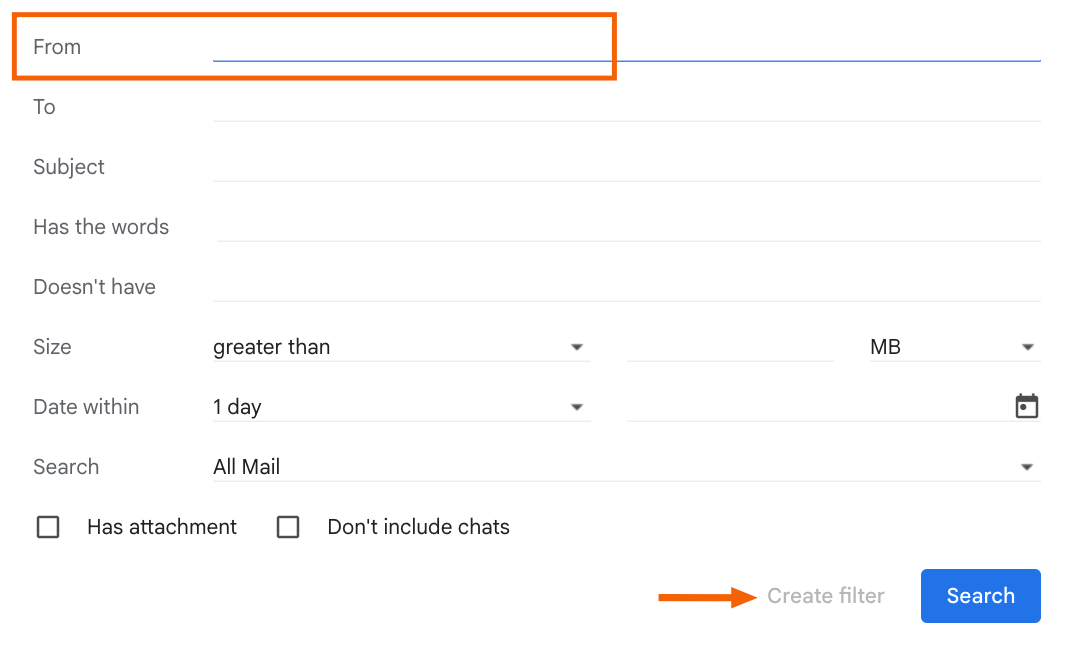Click the Create filter link
This screenshot has width=1072, height=651.
pos(825,596)
